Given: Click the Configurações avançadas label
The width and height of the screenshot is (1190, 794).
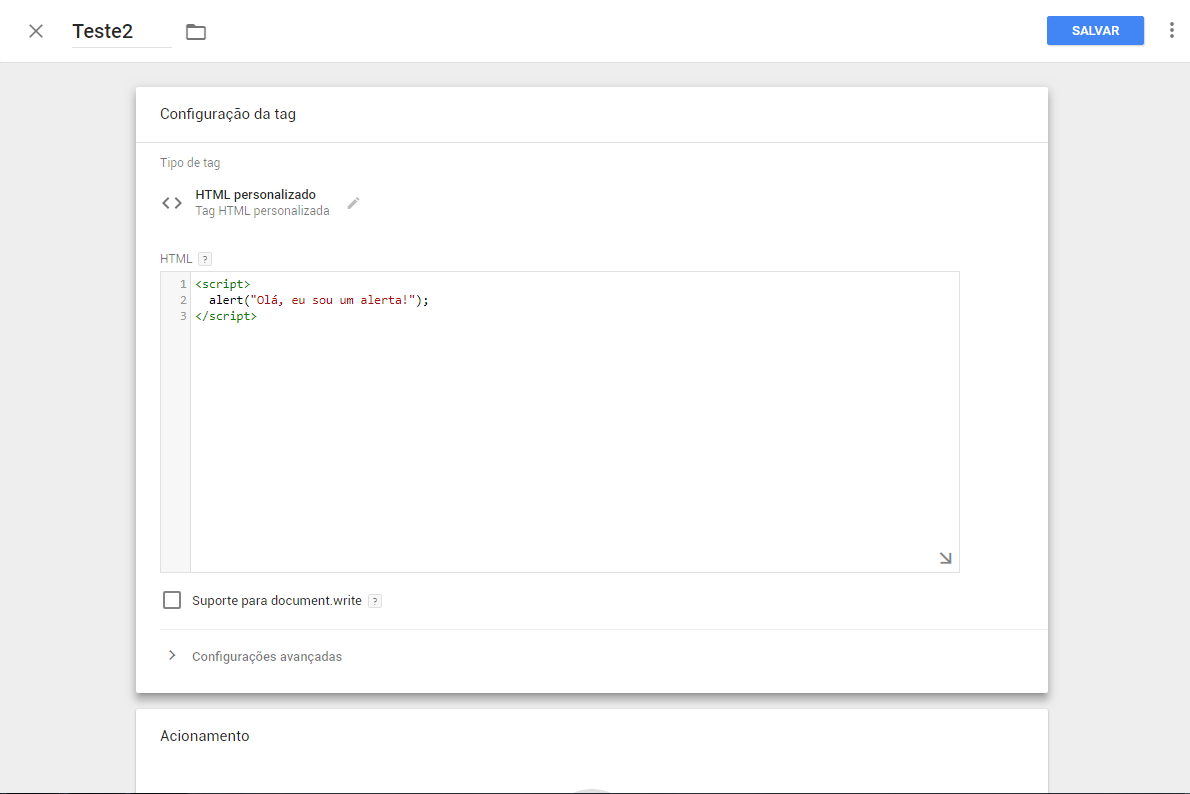Looking at the screenshot, I should coord(267,657).
